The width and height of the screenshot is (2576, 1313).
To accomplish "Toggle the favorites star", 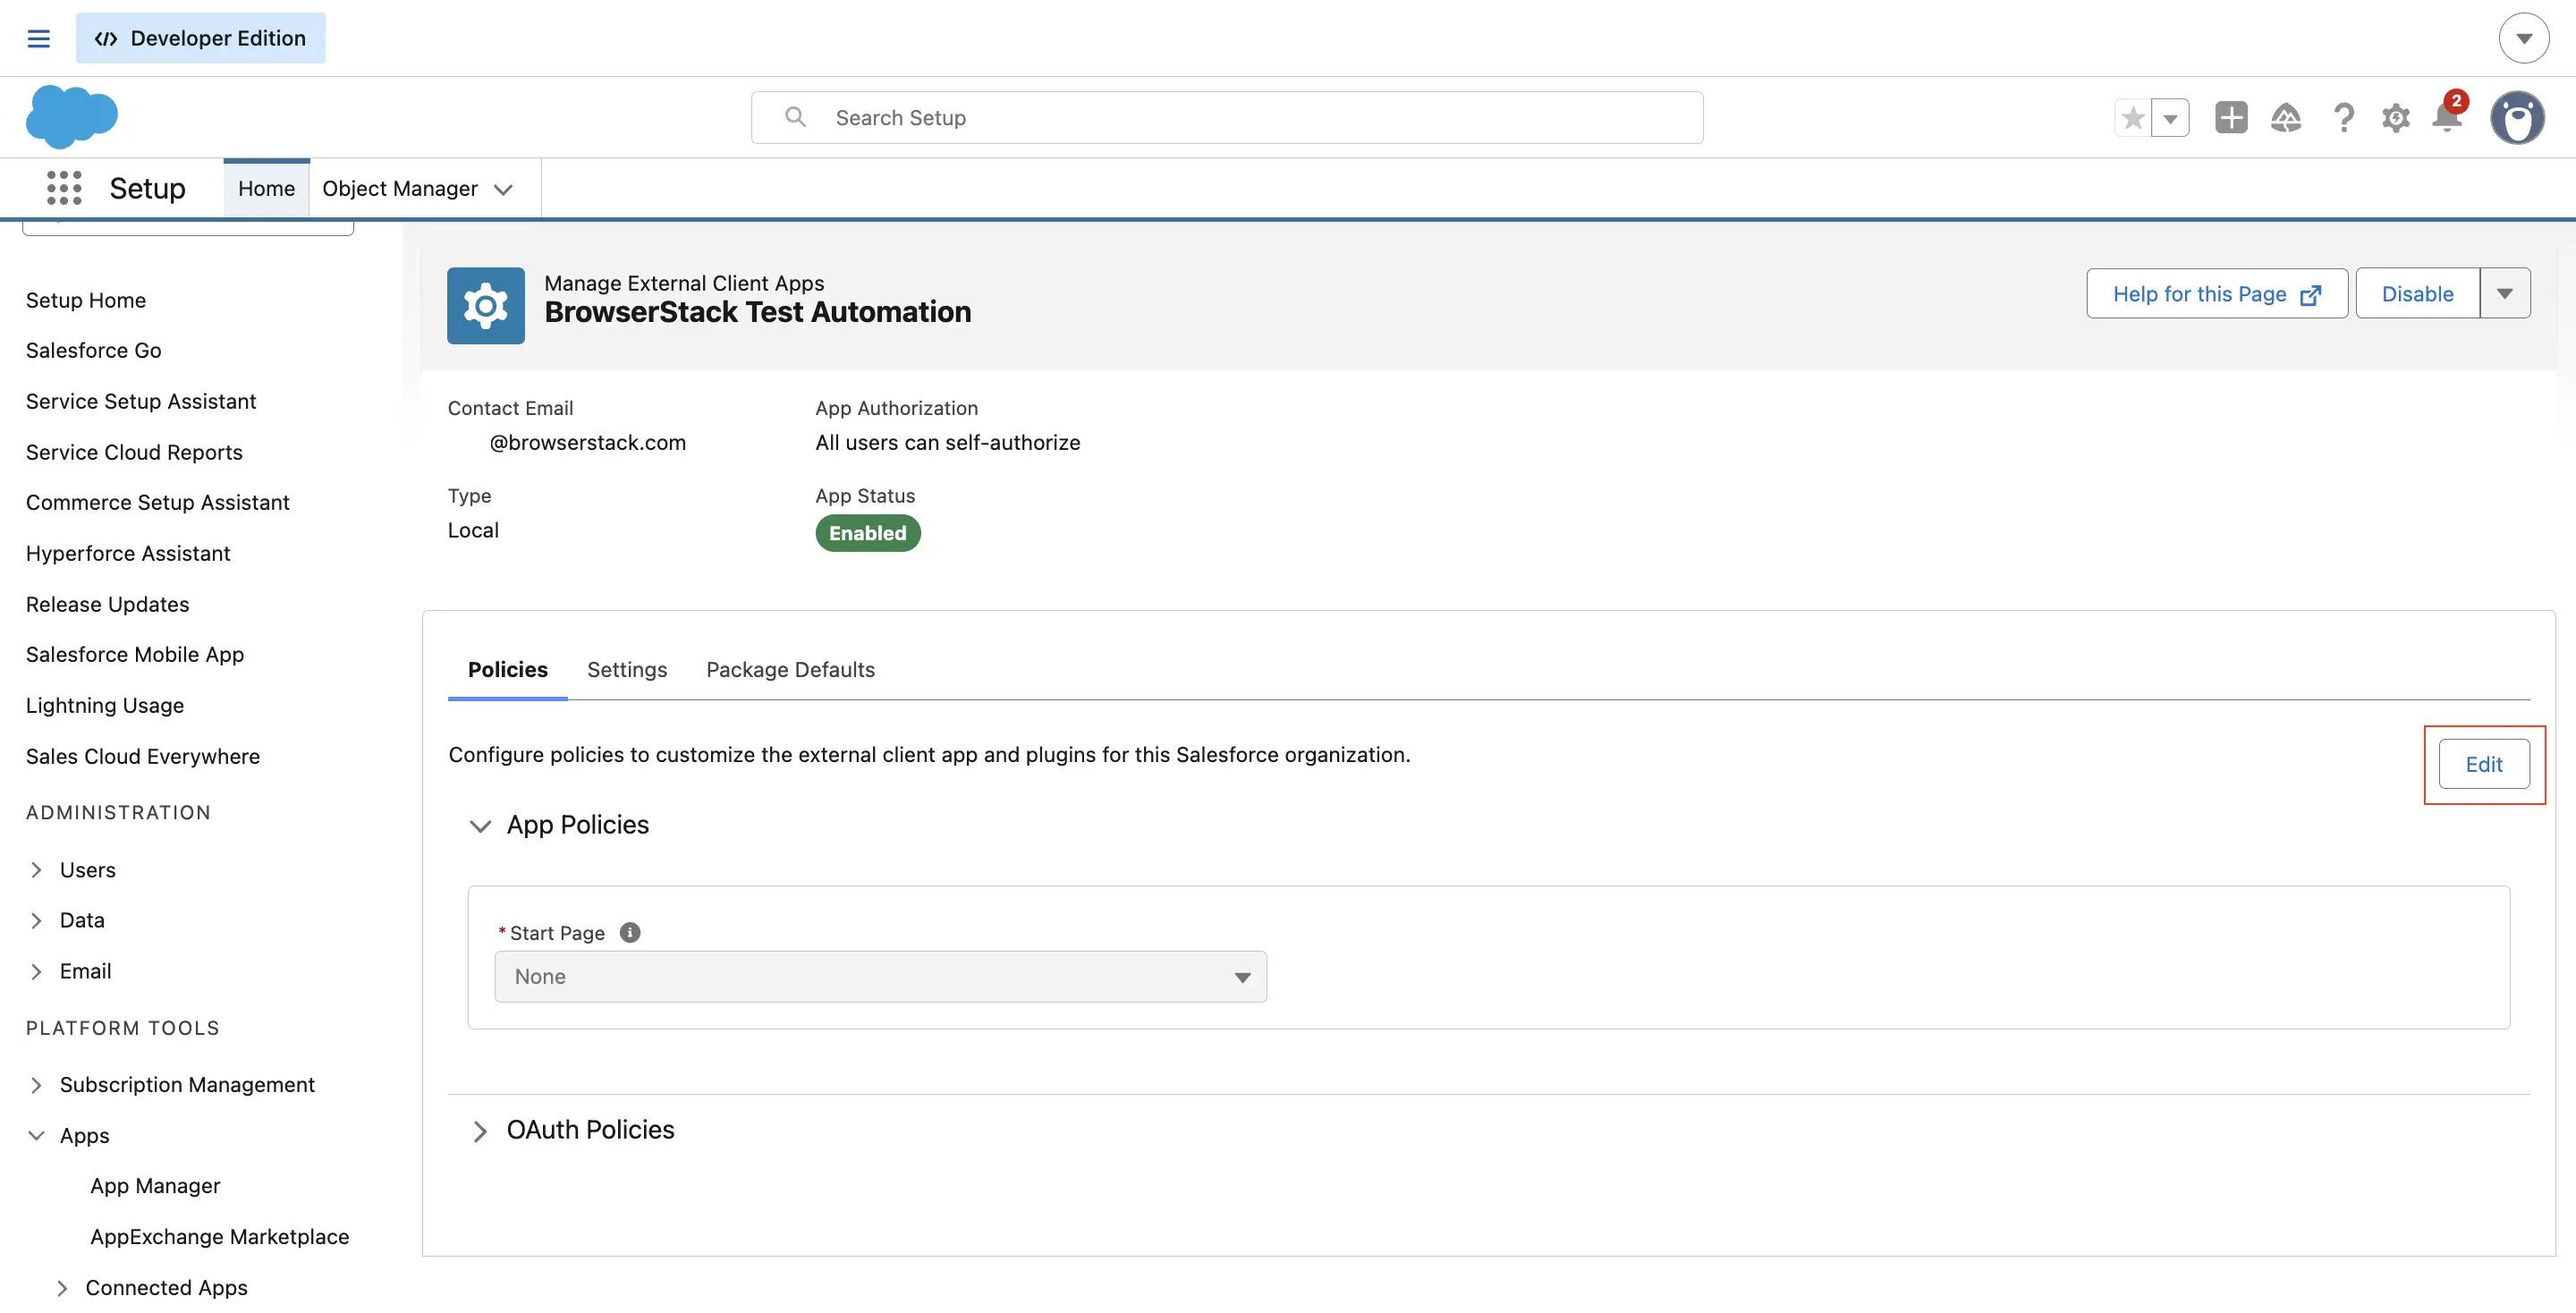I will (x=2132, y=117).
